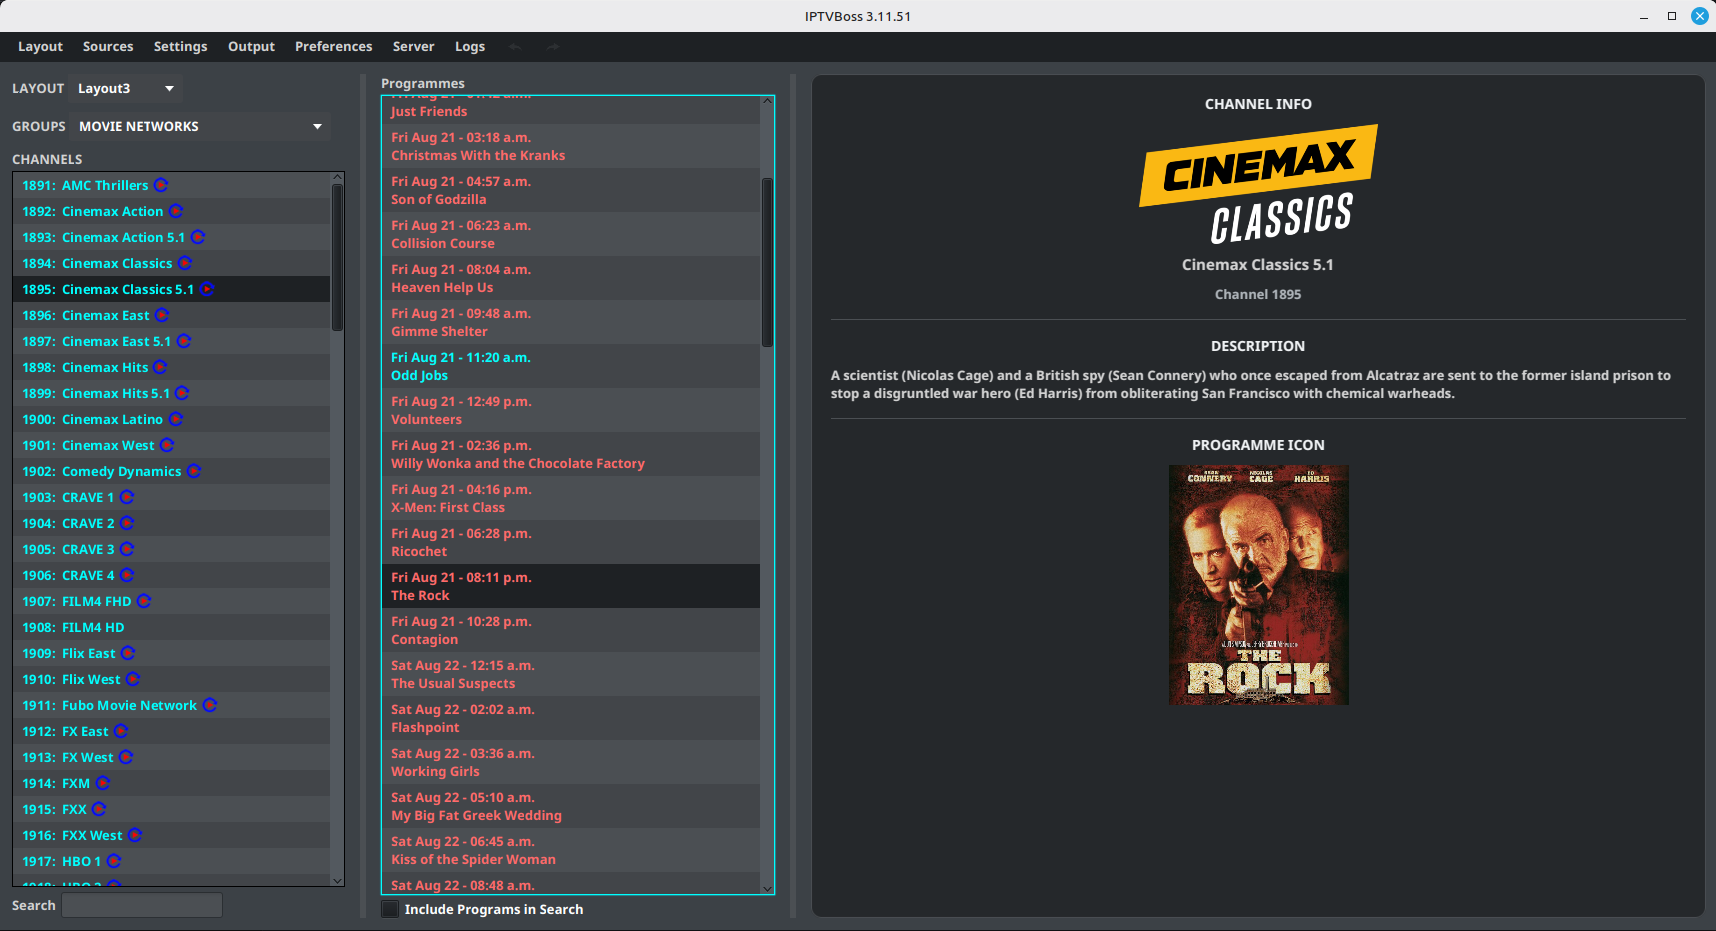This screenshot has width=1716, height=931.
Task: Open the Layout menu
Action: [40, 46]
